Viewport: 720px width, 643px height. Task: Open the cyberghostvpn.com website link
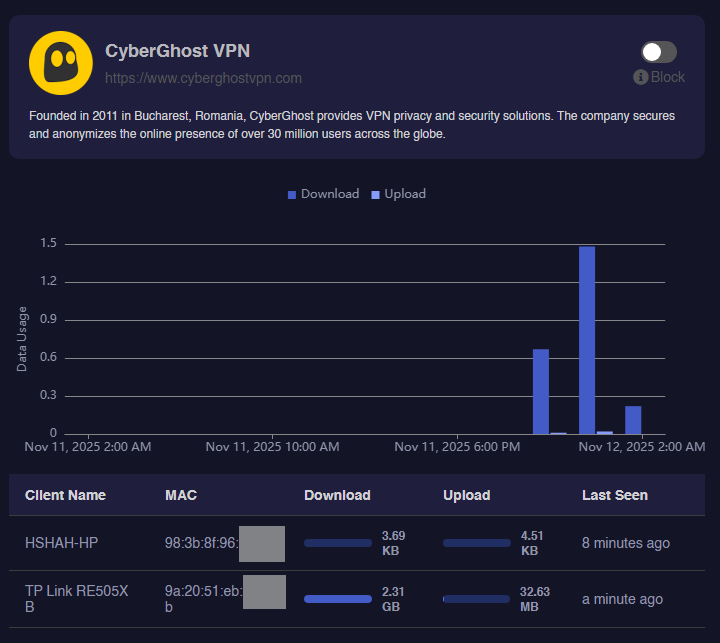(x=203, y=78)
